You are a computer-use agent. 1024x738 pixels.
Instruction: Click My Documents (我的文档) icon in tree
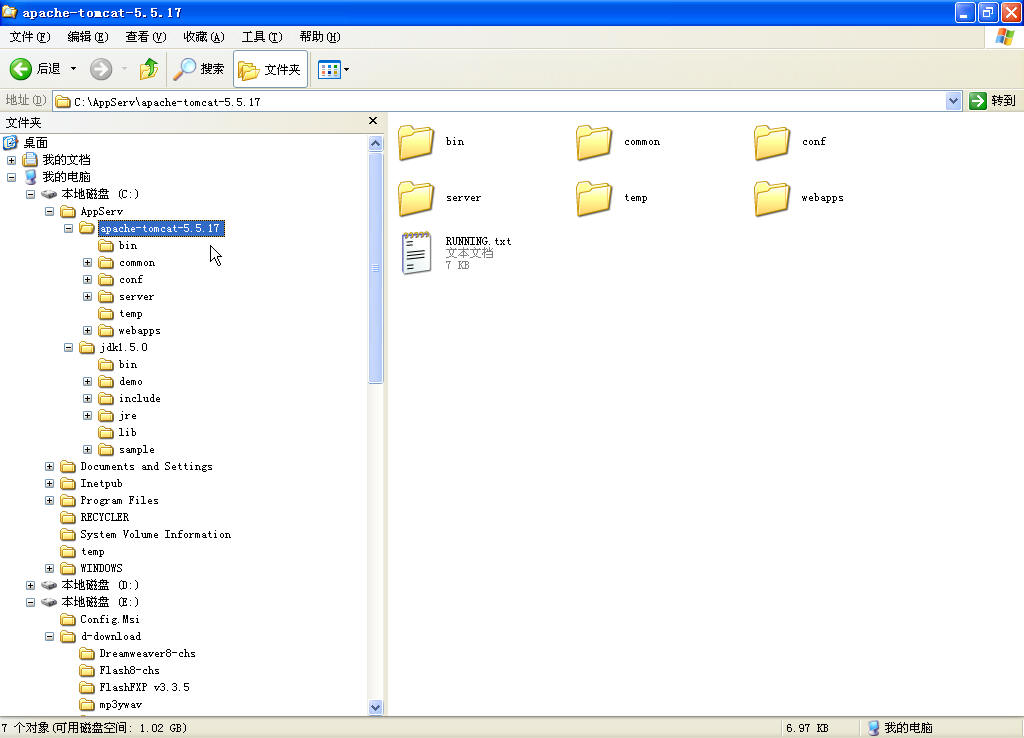click(x=30, y=159)
